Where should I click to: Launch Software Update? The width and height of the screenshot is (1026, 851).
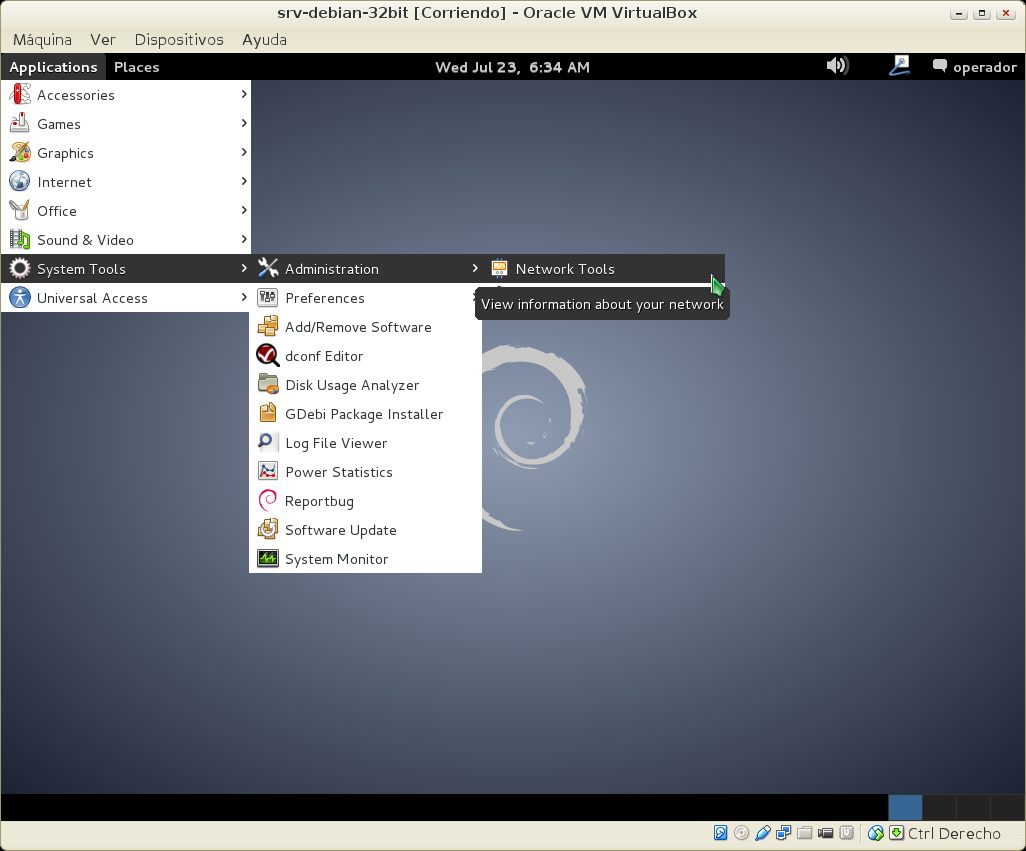pos(340,530)
